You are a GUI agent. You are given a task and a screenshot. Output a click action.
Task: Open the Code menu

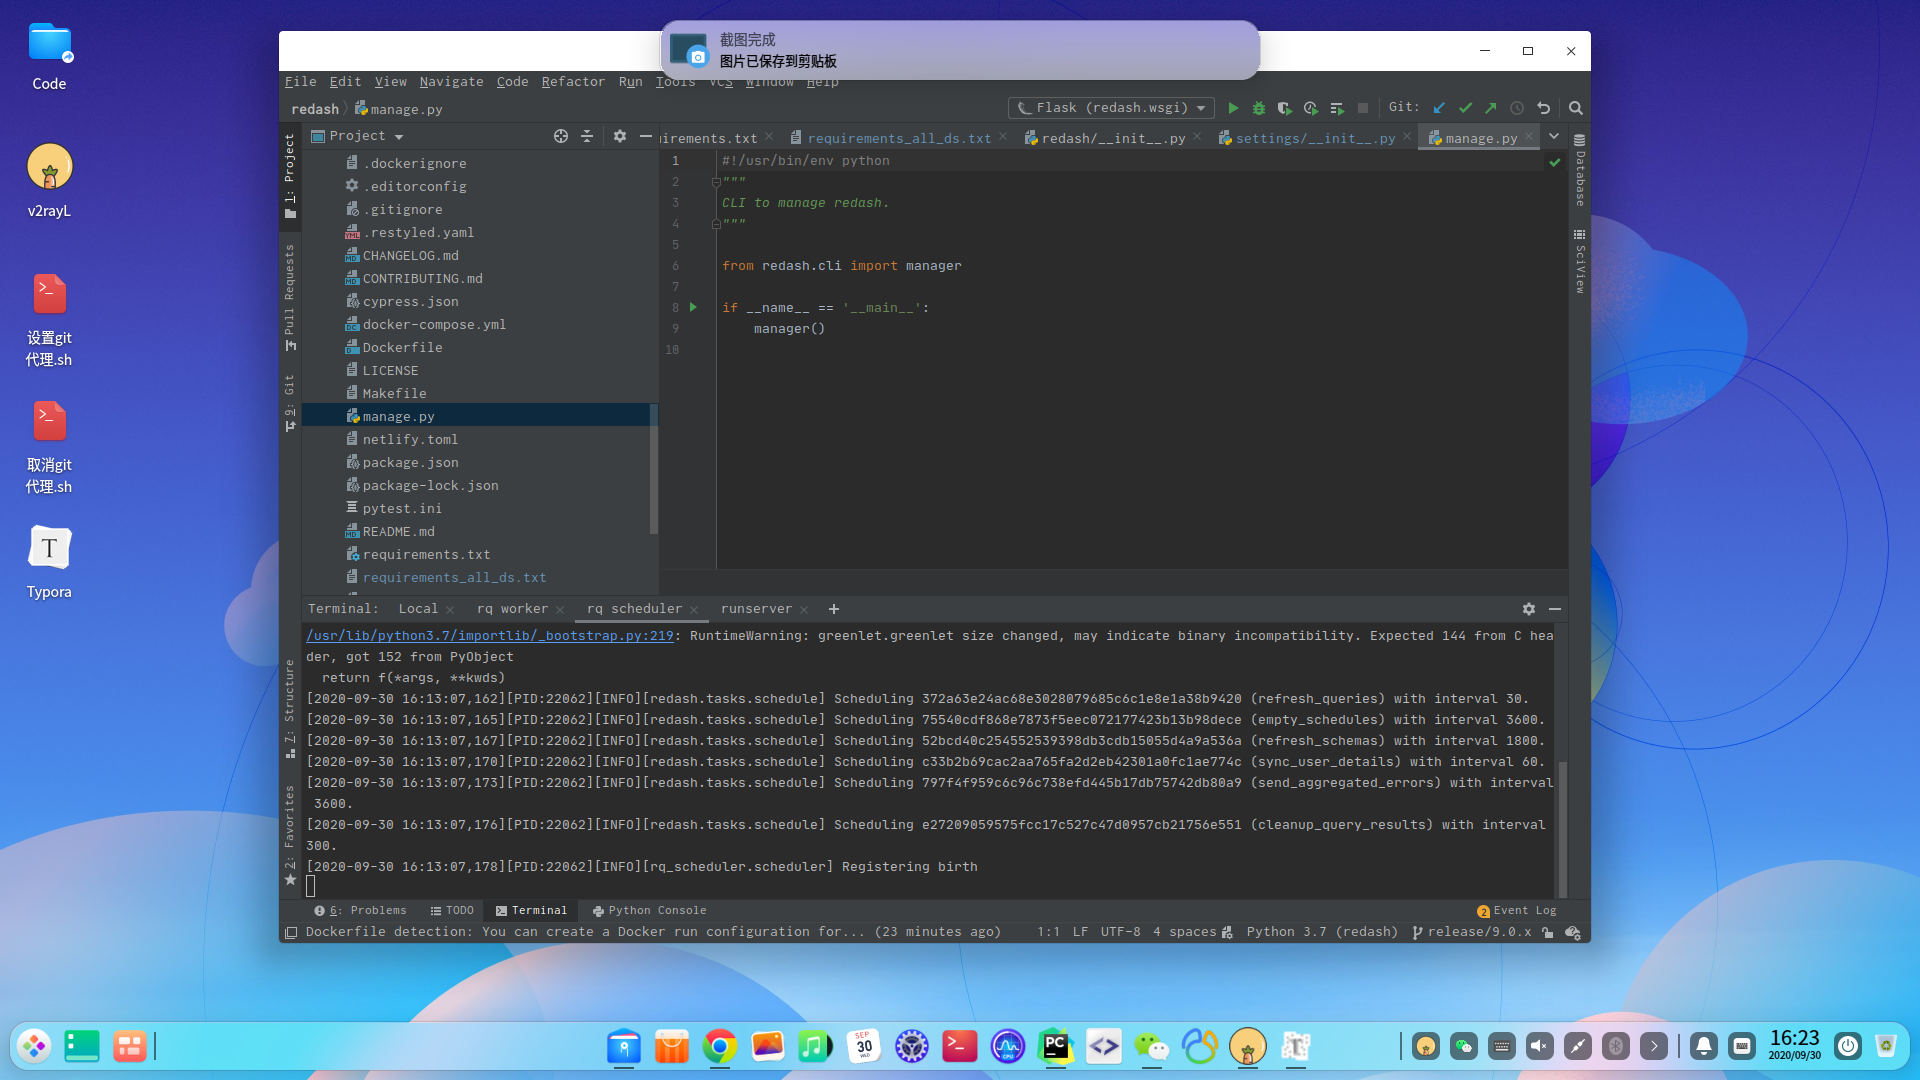coord(512,82)
